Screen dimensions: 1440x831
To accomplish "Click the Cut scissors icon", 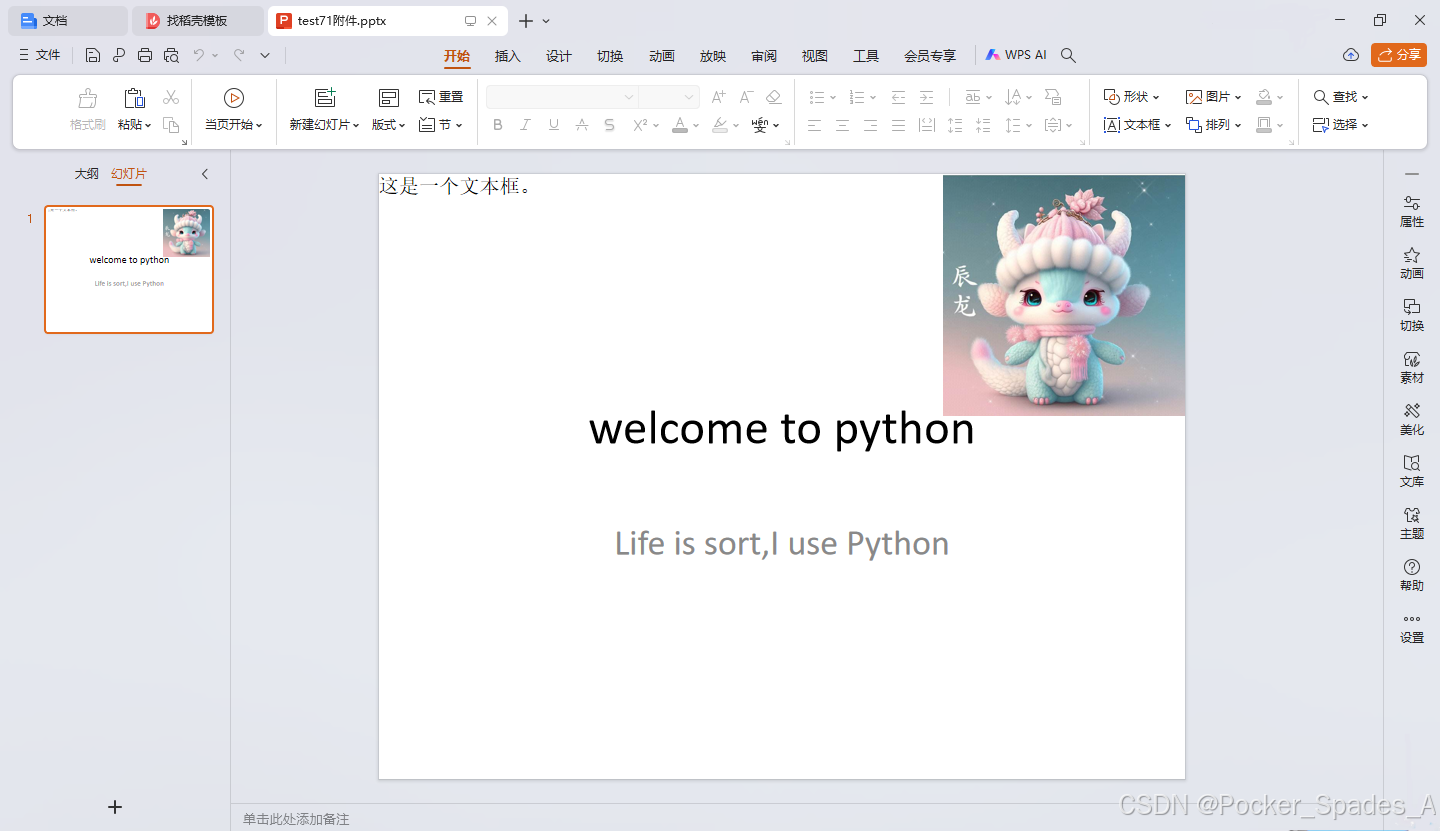I will coord(171,97).
